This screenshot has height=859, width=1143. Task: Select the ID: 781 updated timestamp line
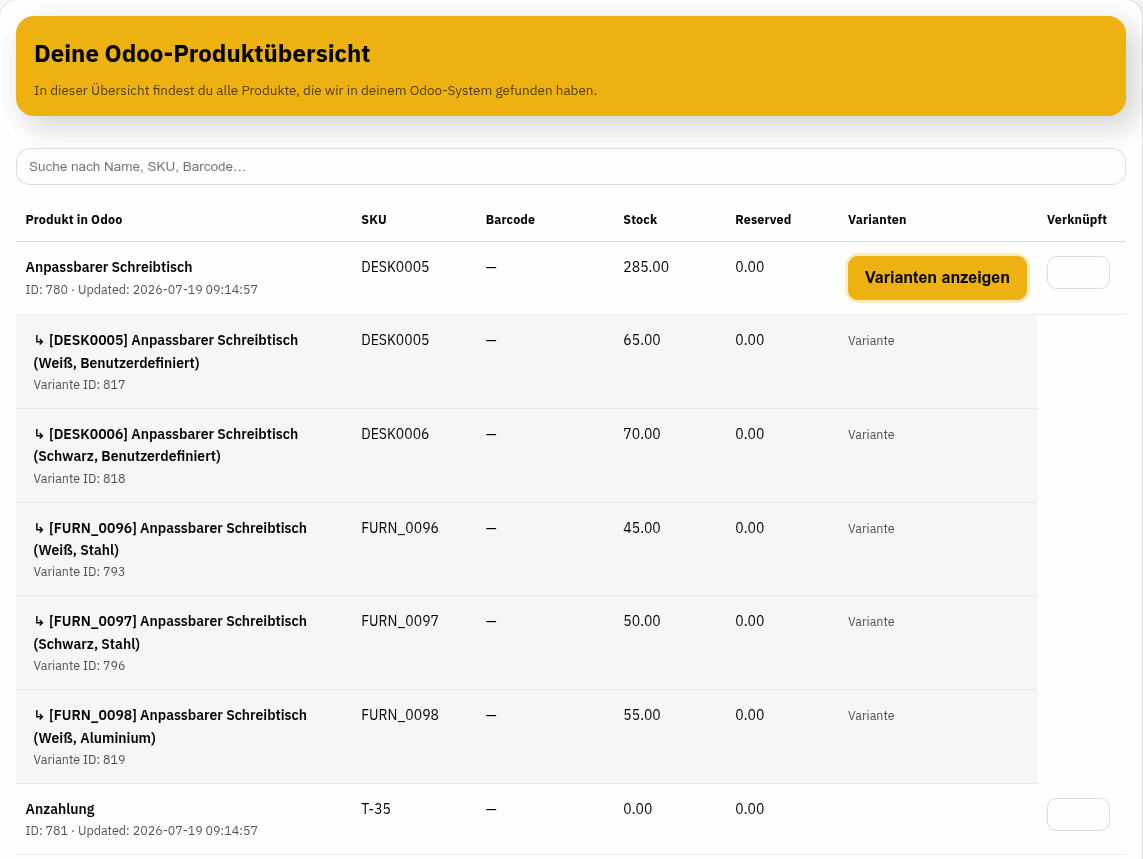pos(141,831)
